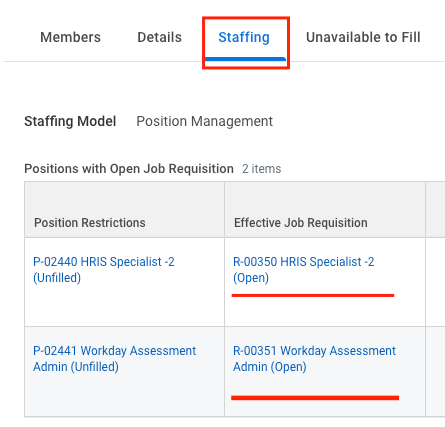The height and width of the screenshot is (427, 445).
Task: Click the 2 items count text
Action: (x=262, y=169)
